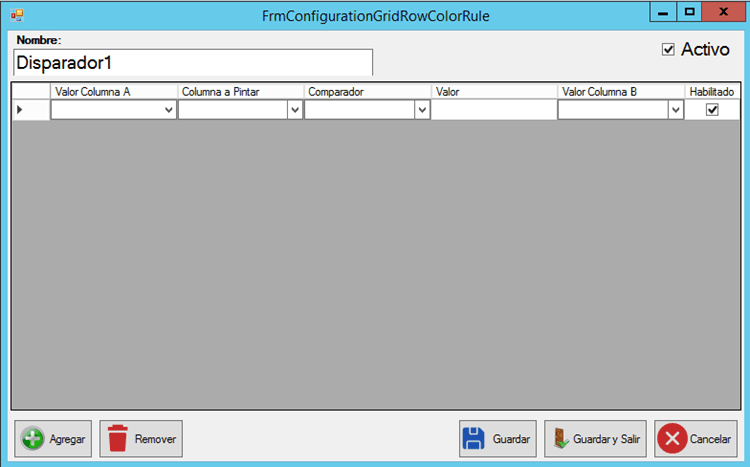Expand the Valor Columna B dropdown
Image resolution: width=750 pixels, height=467 pixels.
pyautogui.click(x=676, y=111)
